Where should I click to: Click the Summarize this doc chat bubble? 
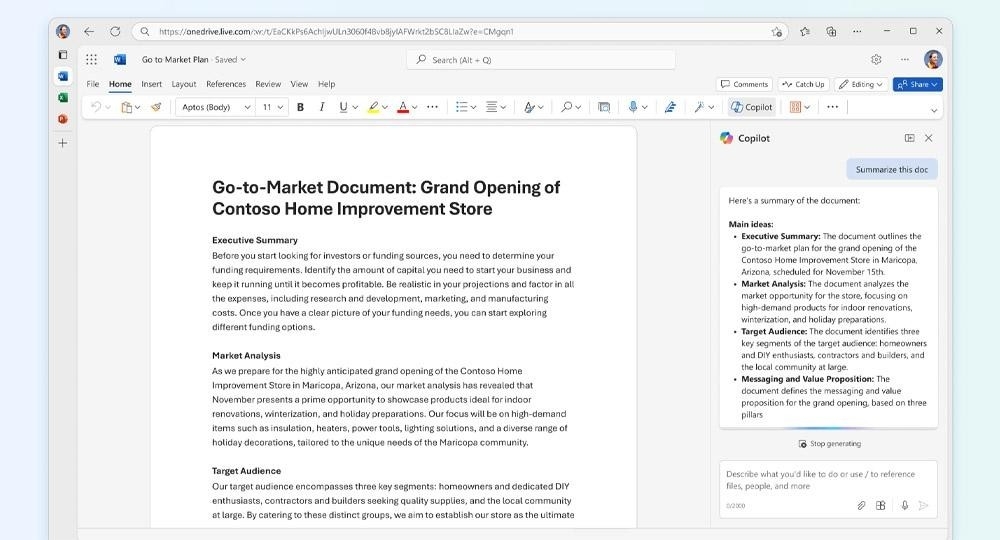point(892,170)
